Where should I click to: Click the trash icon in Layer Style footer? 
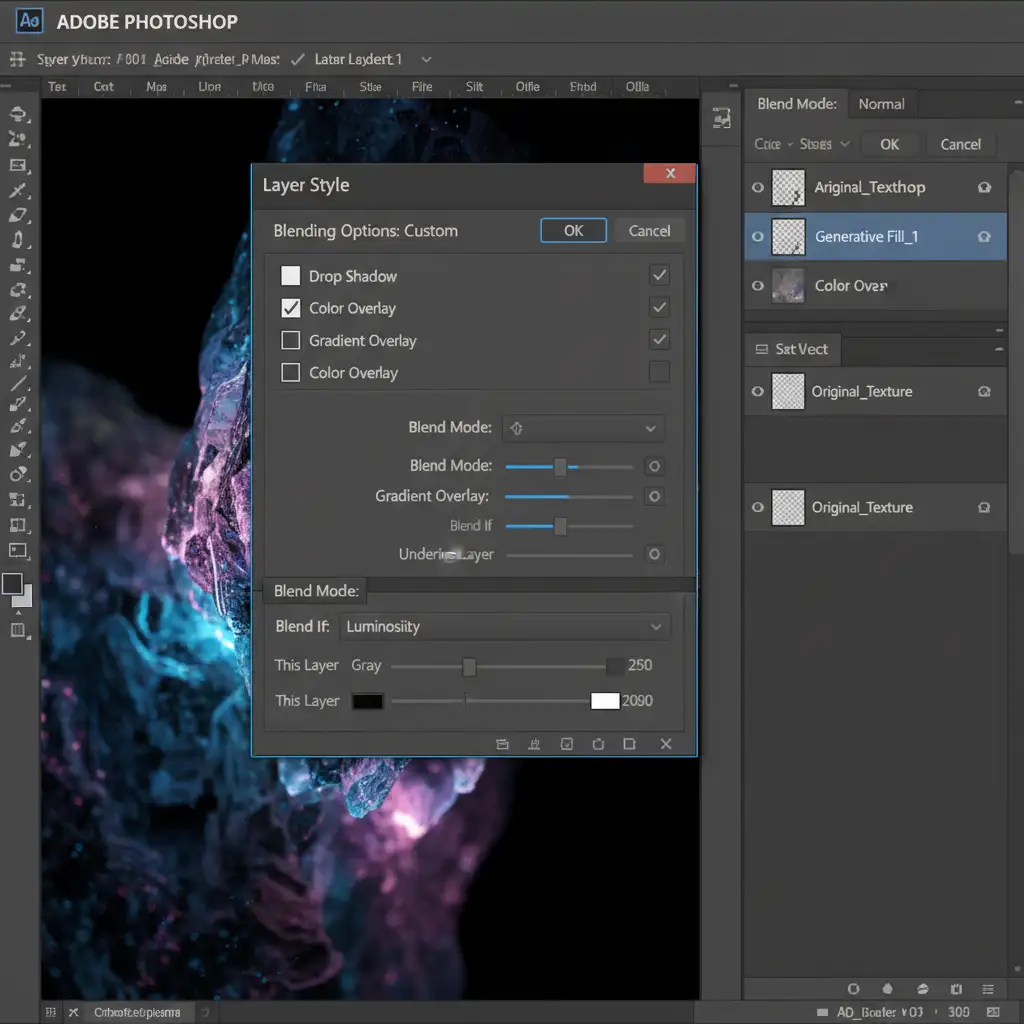(598, 744)
